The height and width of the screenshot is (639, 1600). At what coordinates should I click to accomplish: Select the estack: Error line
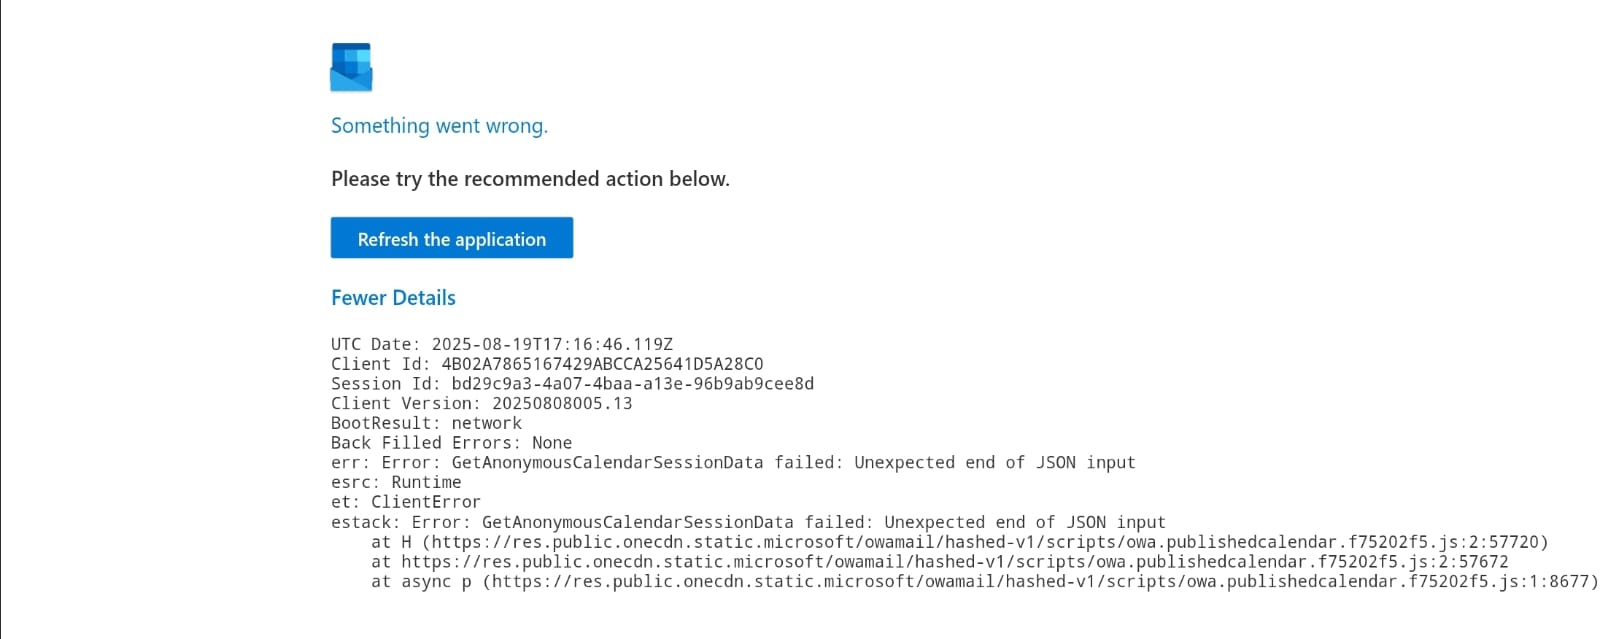click(748, 522)
